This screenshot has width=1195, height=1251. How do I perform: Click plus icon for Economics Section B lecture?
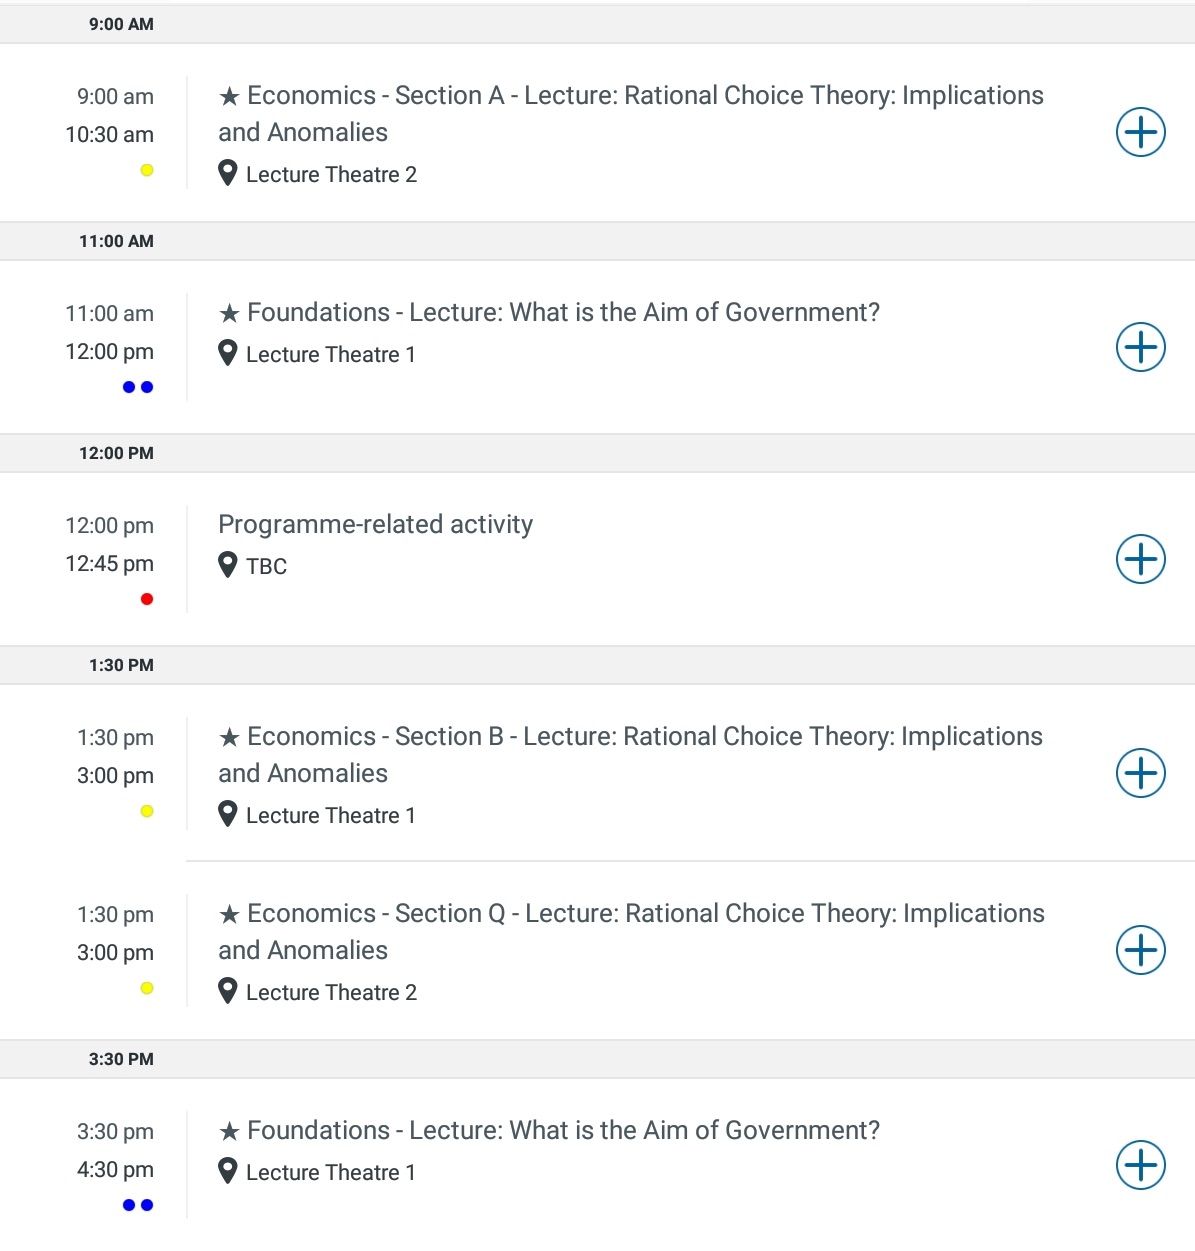tap(1141, 773)
